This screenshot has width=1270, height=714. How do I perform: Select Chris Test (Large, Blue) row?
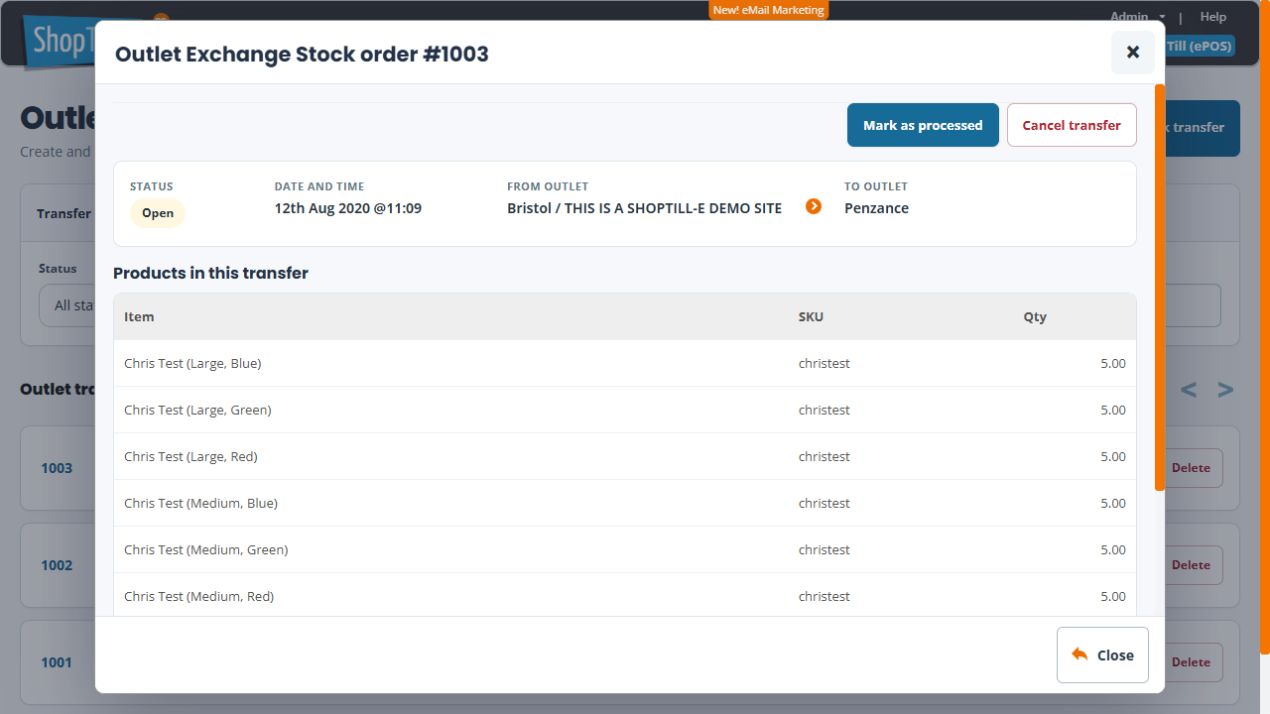pos(624,363)
